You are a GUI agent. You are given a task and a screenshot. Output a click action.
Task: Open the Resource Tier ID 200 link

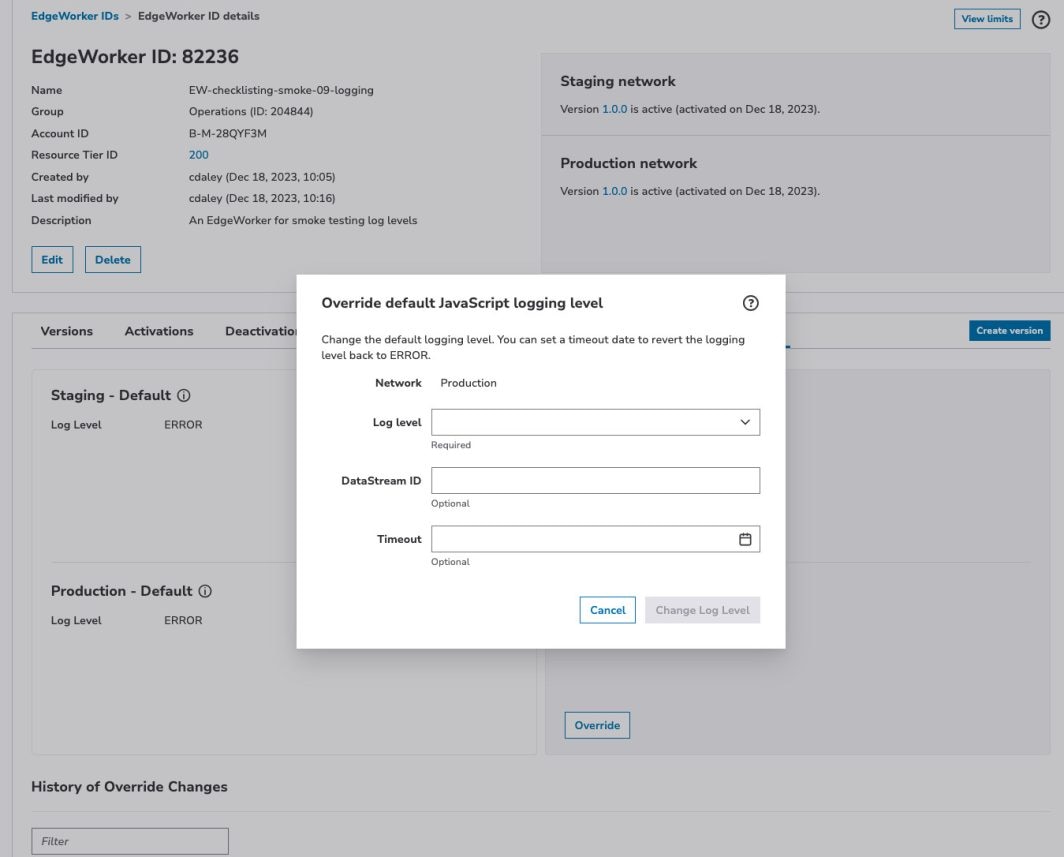[x=198, y=155]
